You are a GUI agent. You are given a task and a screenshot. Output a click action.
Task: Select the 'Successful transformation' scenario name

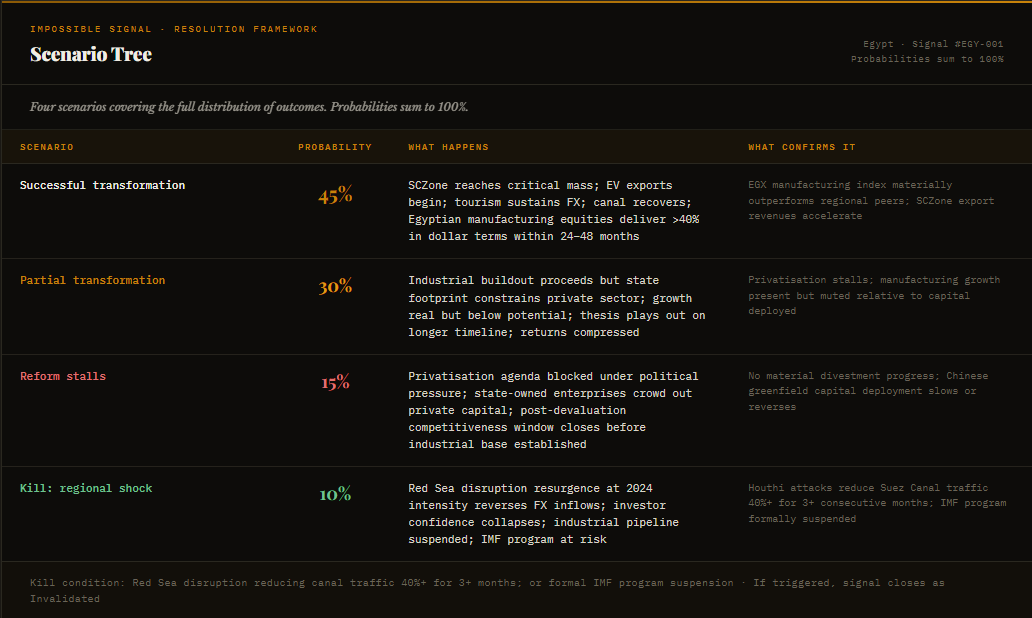click(x=103, y=185)
